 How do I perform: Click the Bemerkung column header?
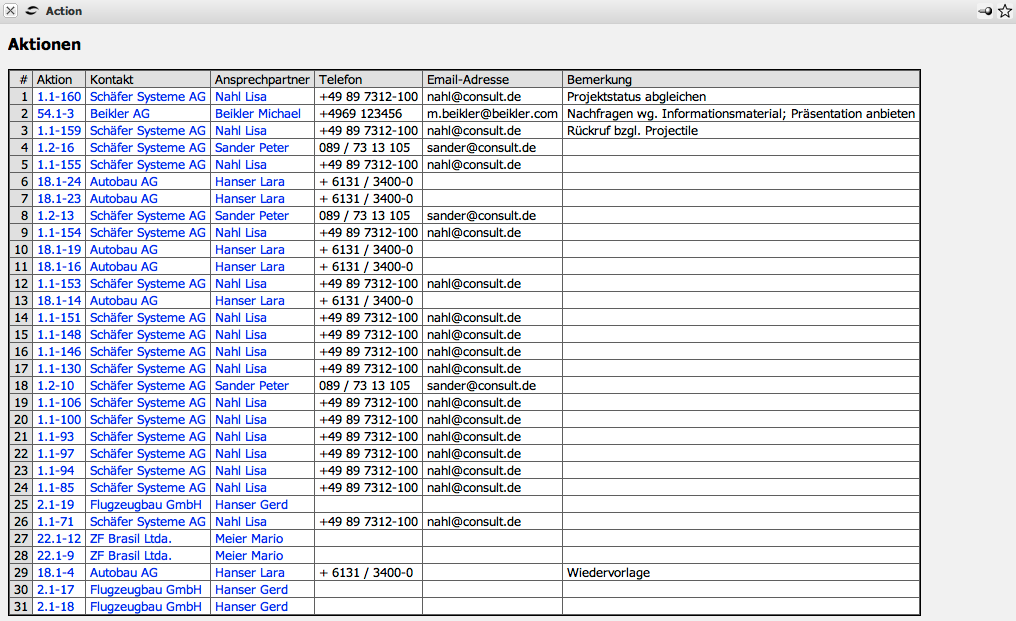tap(599, 80)
